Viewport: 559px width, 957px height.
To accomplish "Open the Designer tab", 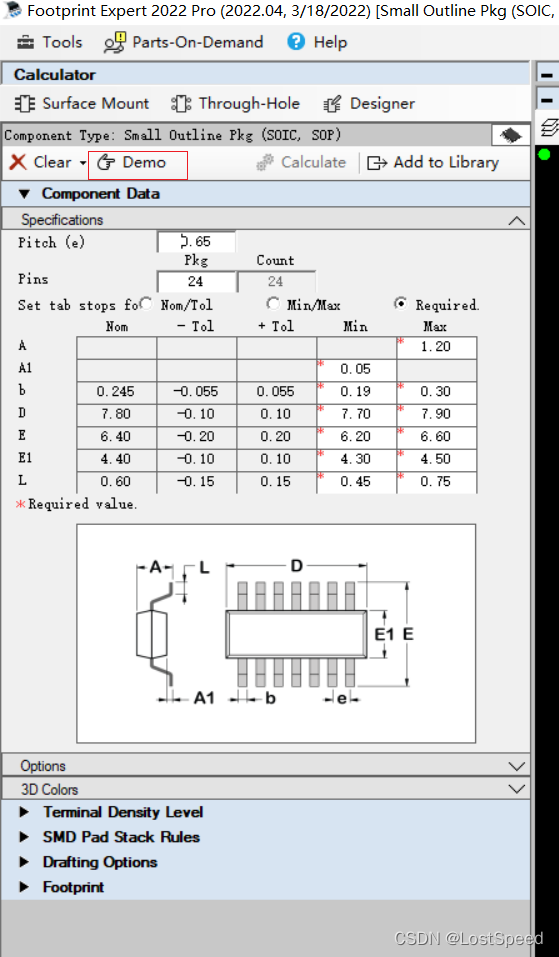I will (x=369, y=104).
